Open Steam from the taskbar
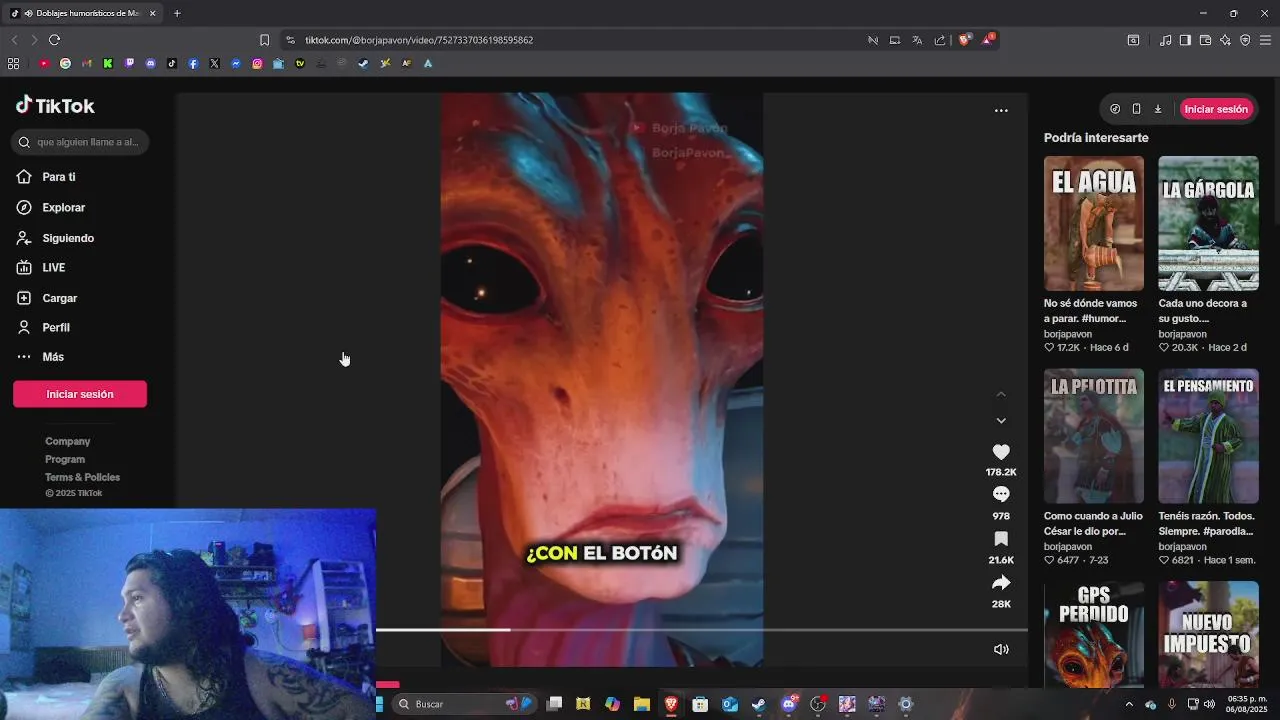1280x720 pixels. (759, 704)
